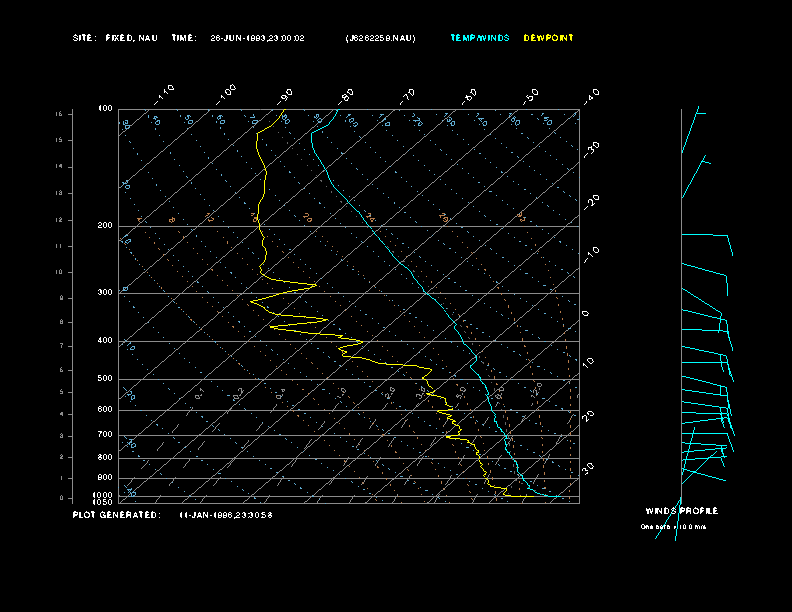Click the '-100' temperature axis label
This screenshot has width=792, height=612.
click(x=226, y=95)
